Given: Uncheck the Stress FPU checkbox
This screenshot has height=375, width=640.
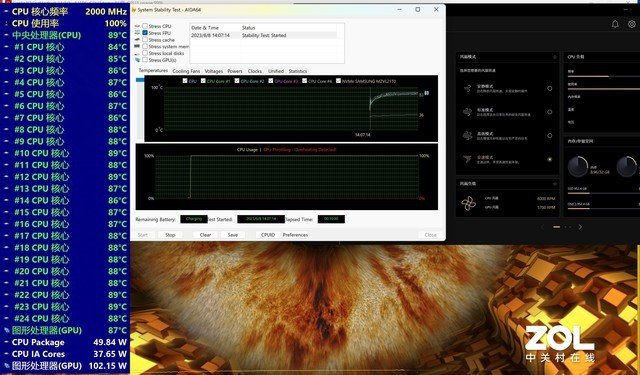Looking at the screenshot, I should click(145, 33).
